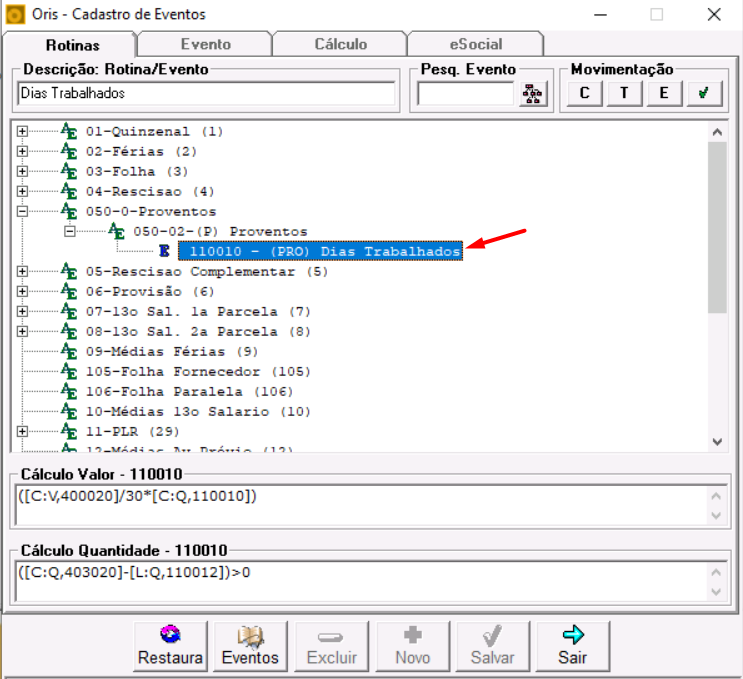
Task: Click the event search hierarchy icon
Action: tap(533, 93)
